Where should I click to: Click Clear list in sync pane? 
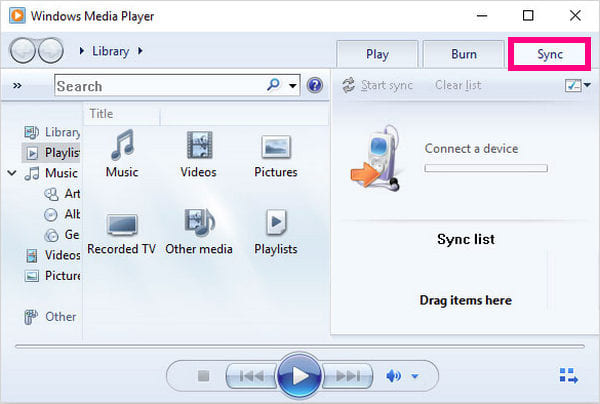point(458,85)
